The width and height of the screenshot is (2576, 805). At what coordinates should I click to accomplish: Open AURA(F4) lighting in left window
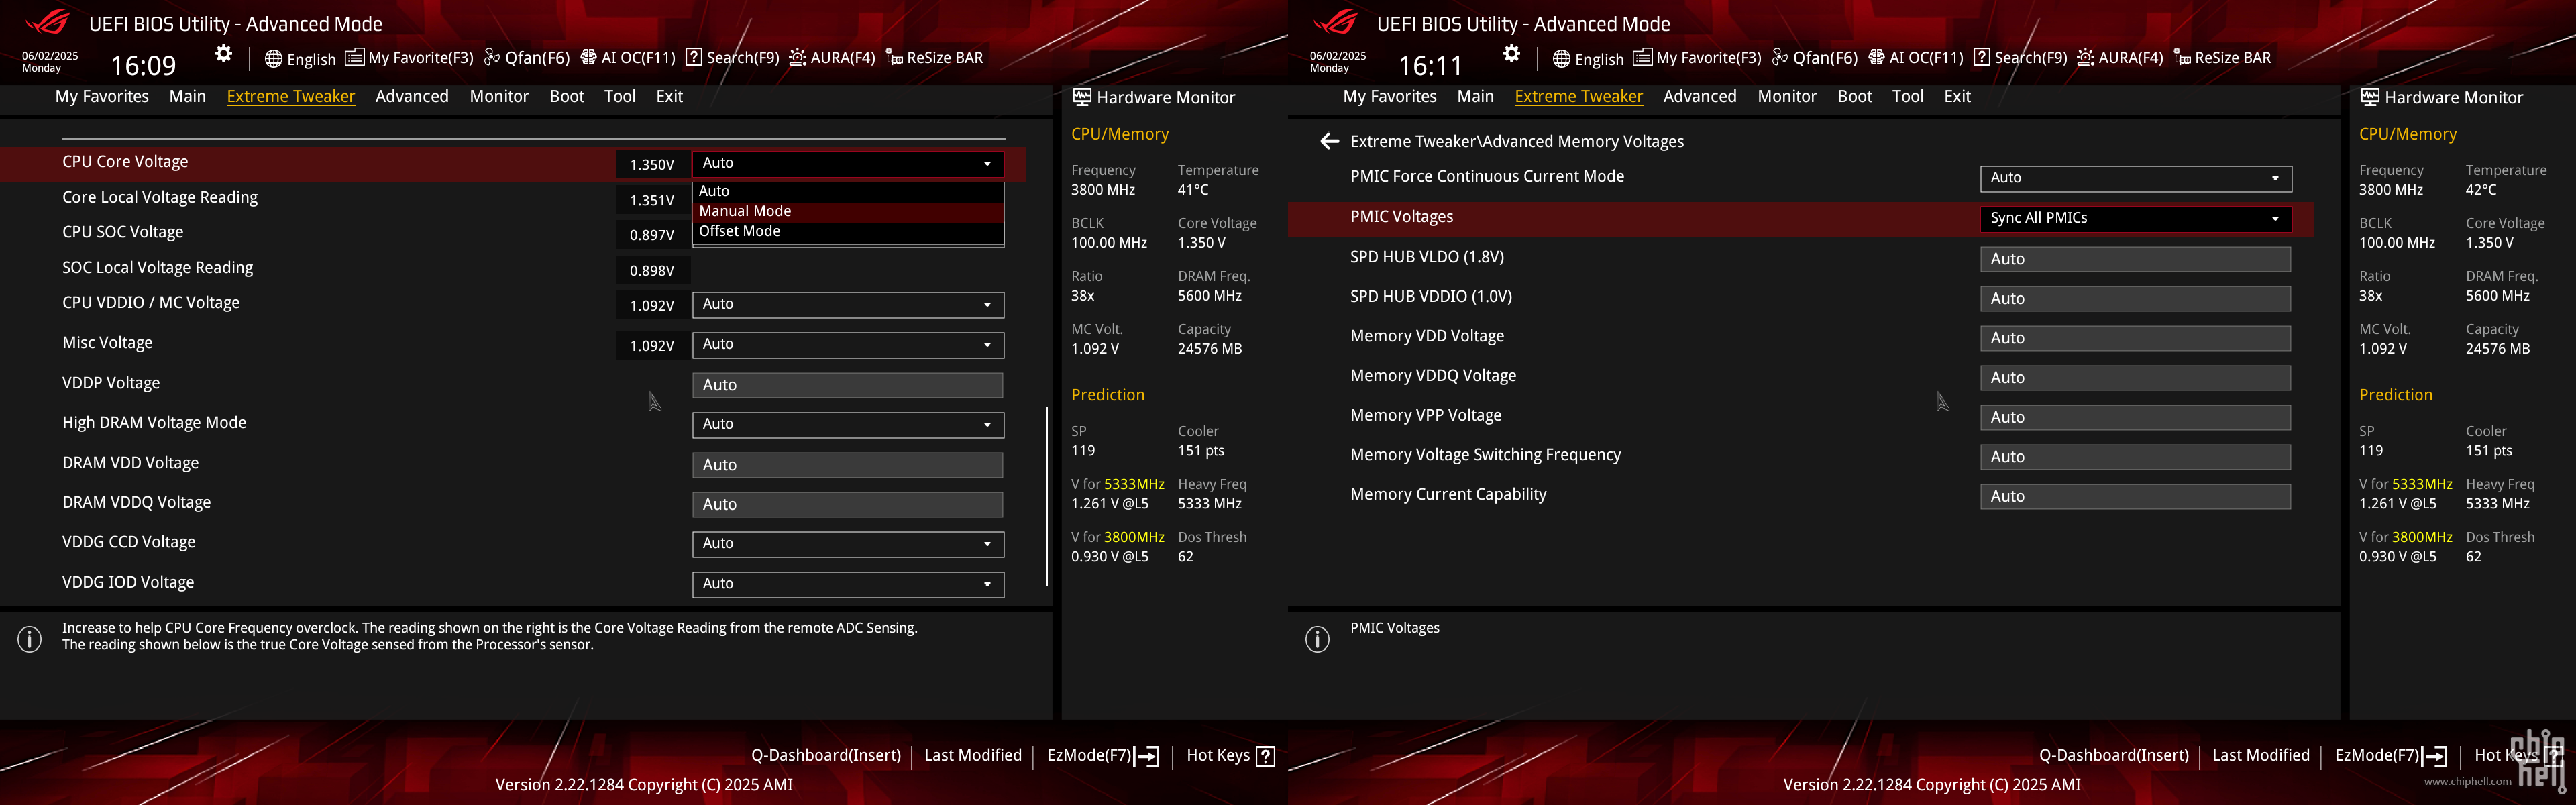[832, 58]
